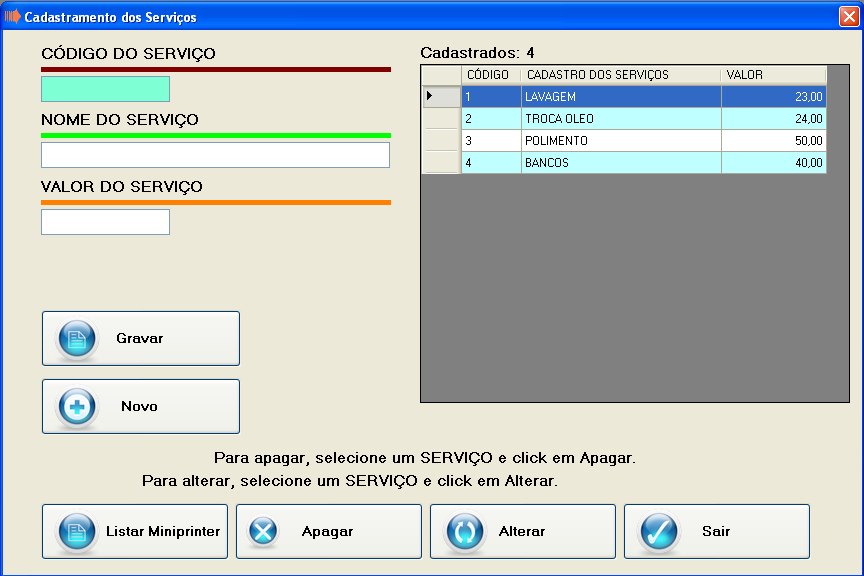Click code cell 1 in the grid
Image resolution: width=864 pixels, height=576 pixels.
click(x=491, y=96)
